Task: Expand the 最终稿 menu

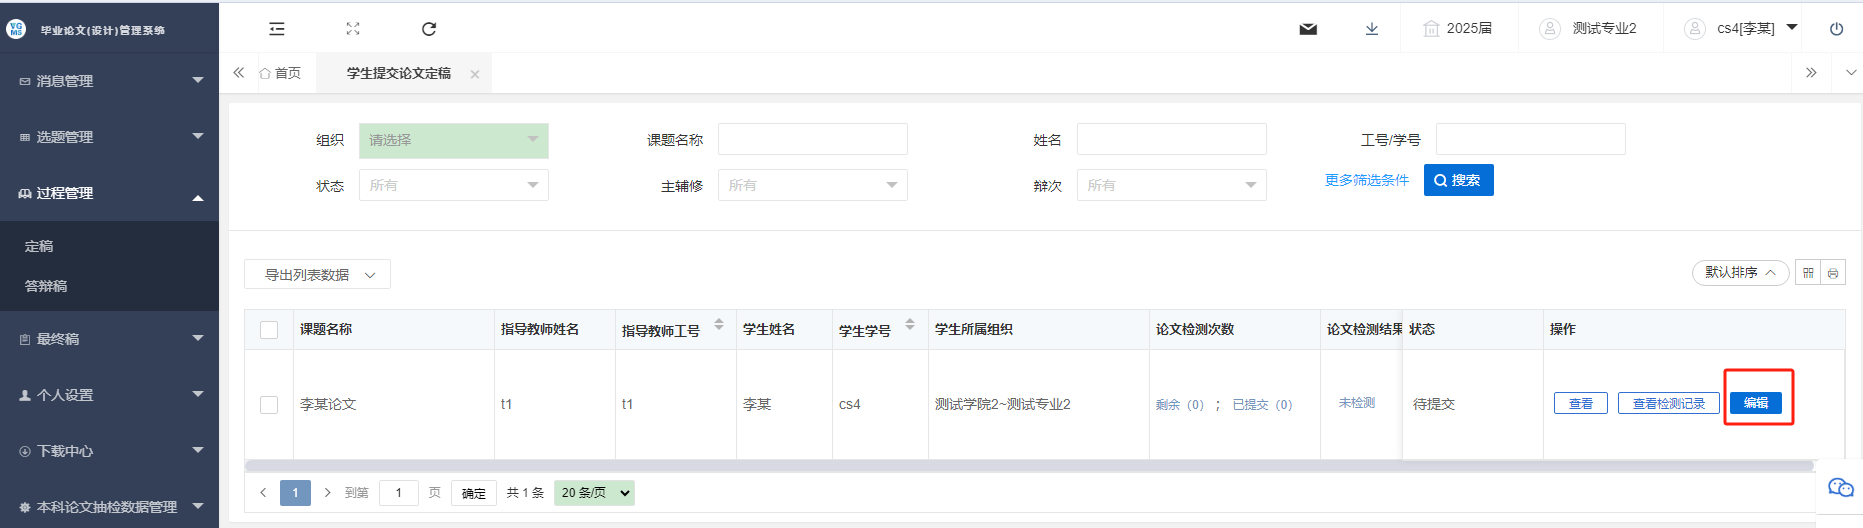Action: [x=109, y=339]
